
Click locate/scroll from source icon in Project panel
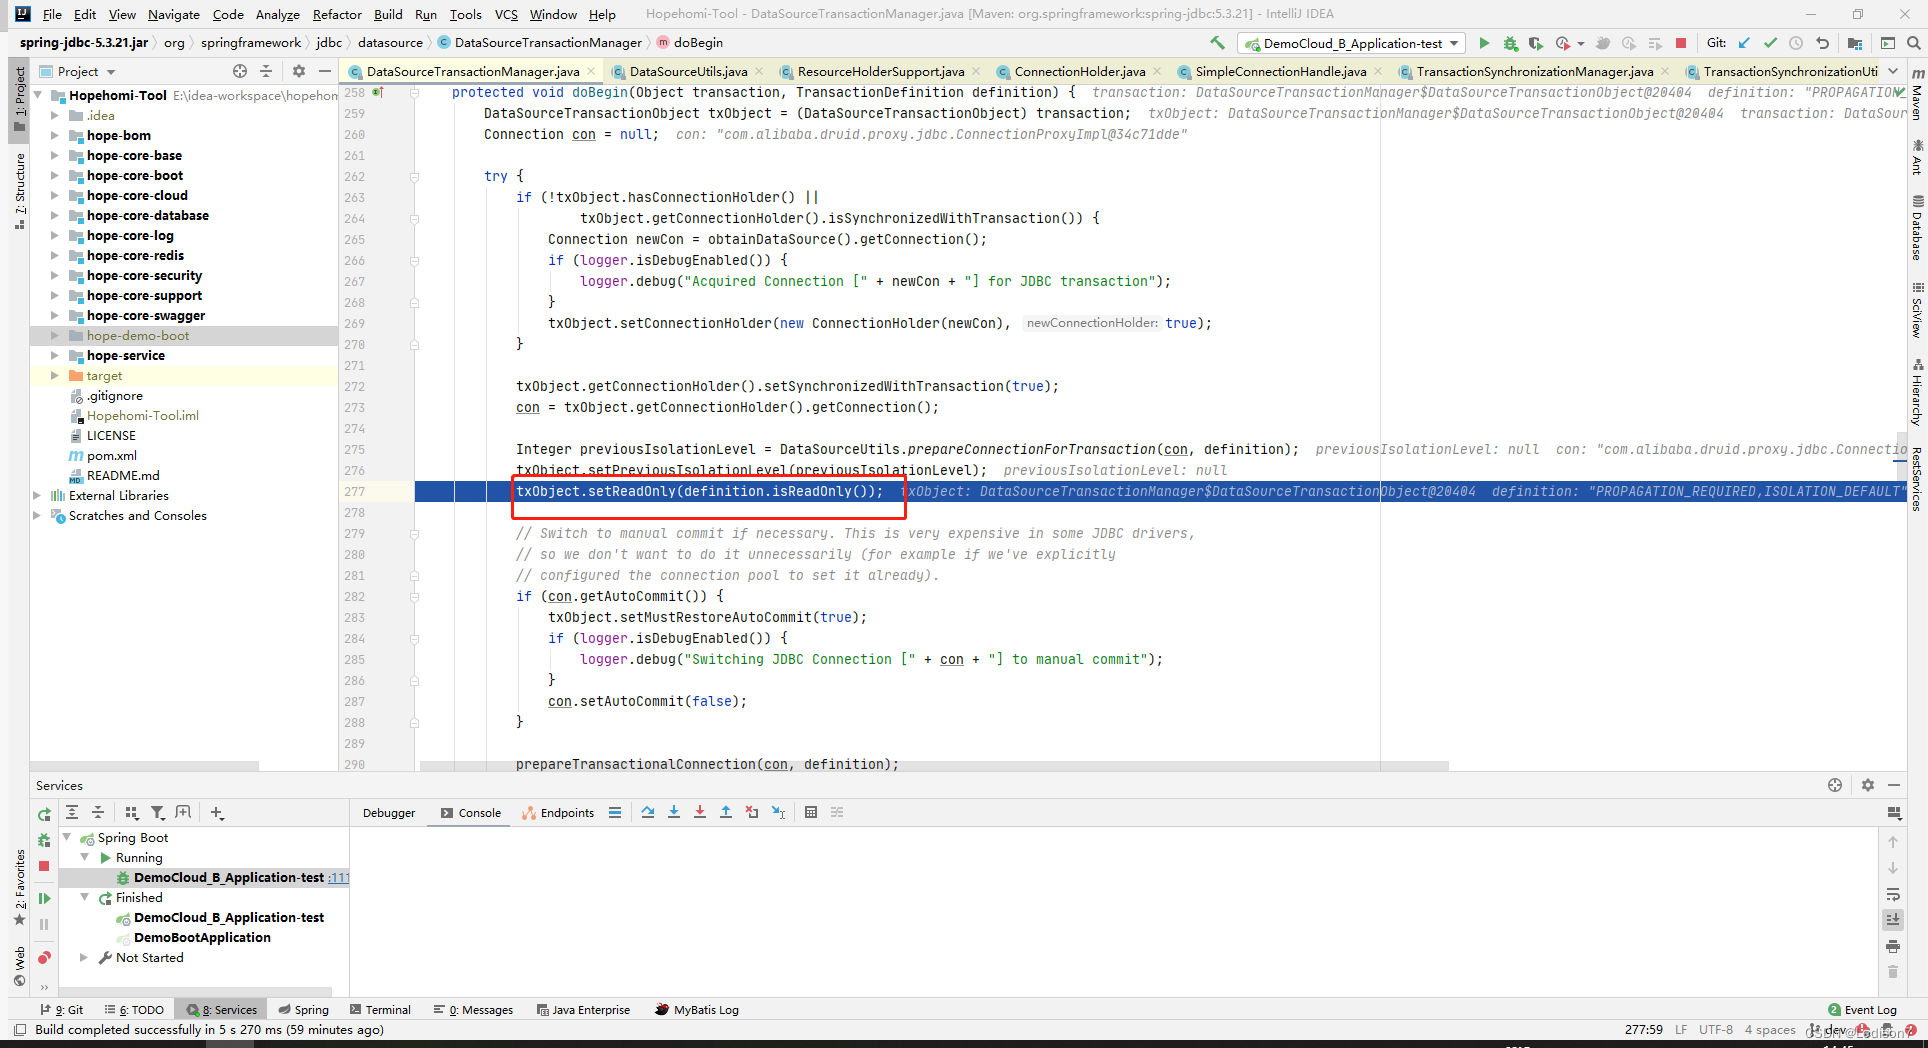[x=240, y=71]
